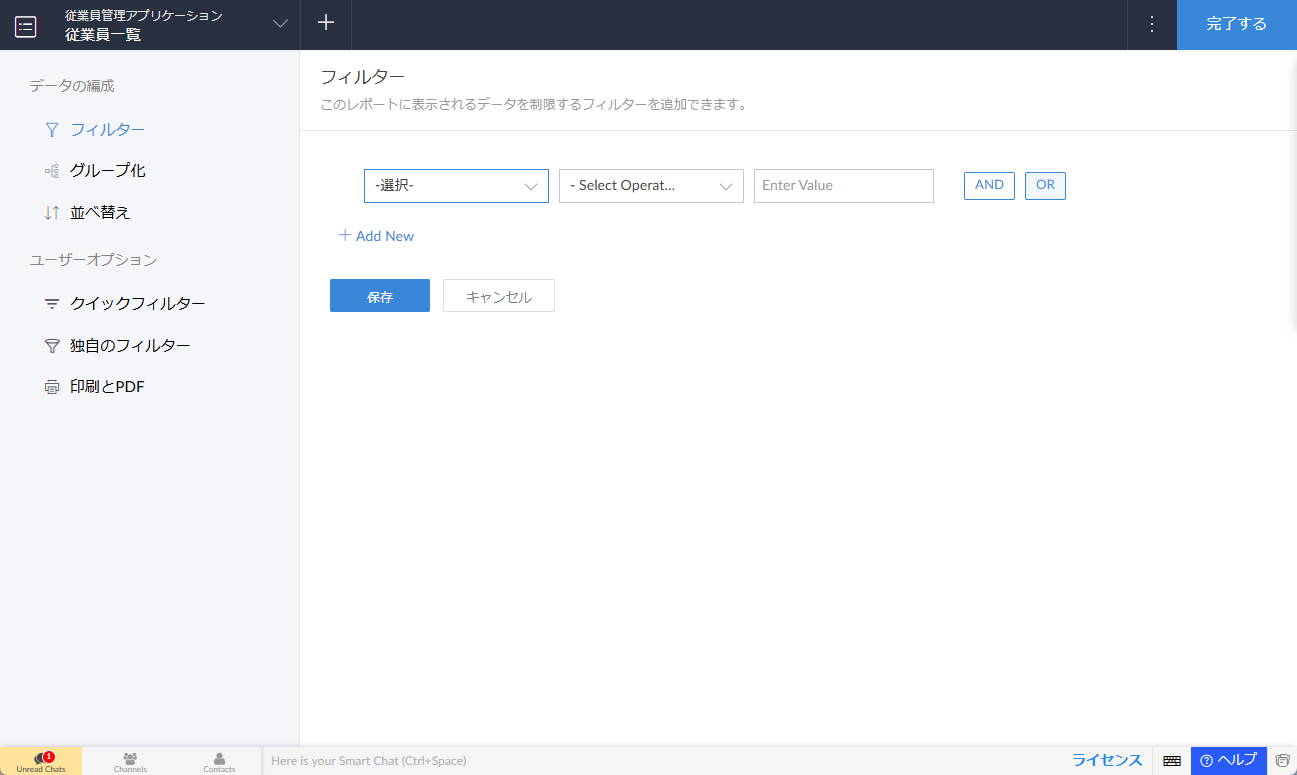Select the OR condition toggle
1297x775 pixels.
(1045, 186)
